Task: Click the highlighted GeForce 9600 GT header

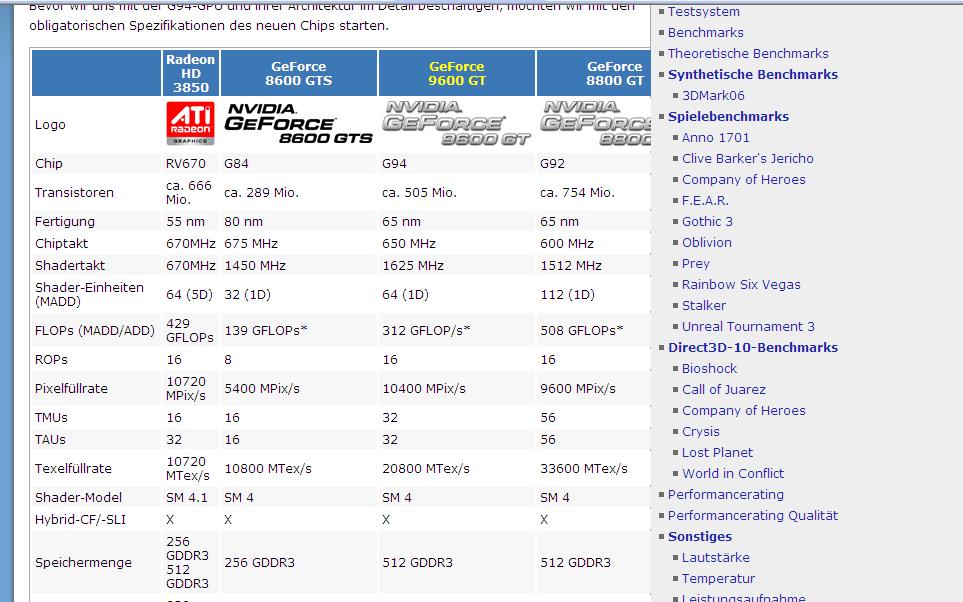Action: [x=456, y=73]
